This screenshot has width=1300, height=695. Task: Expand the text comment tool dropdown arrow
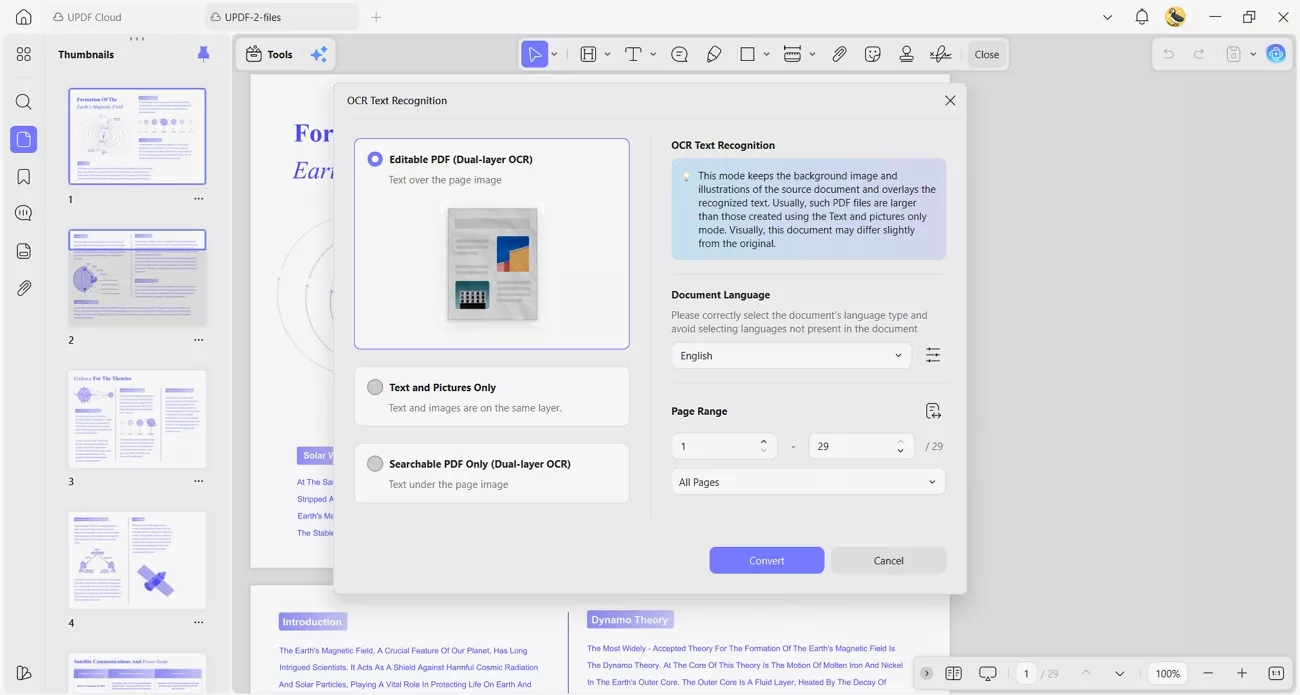tap(653, 54)
